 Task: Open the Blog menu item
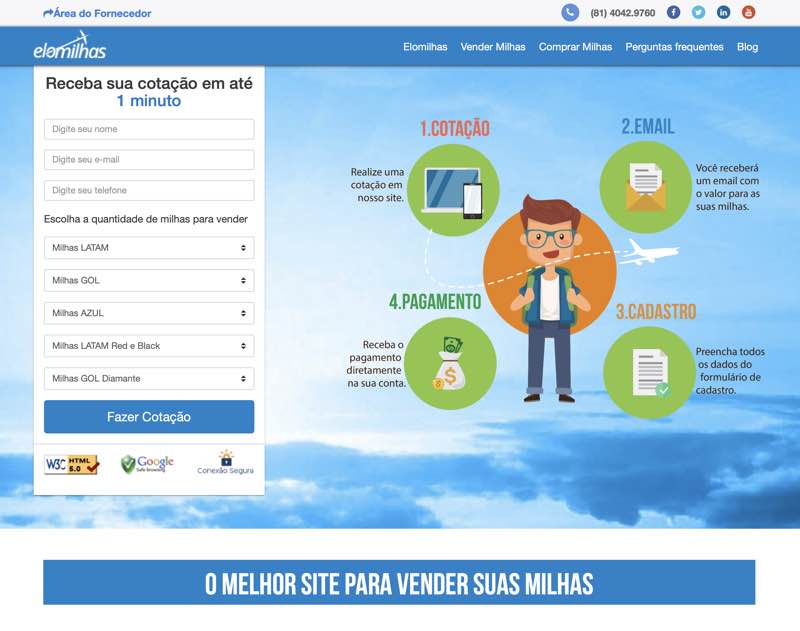[747, 47]
